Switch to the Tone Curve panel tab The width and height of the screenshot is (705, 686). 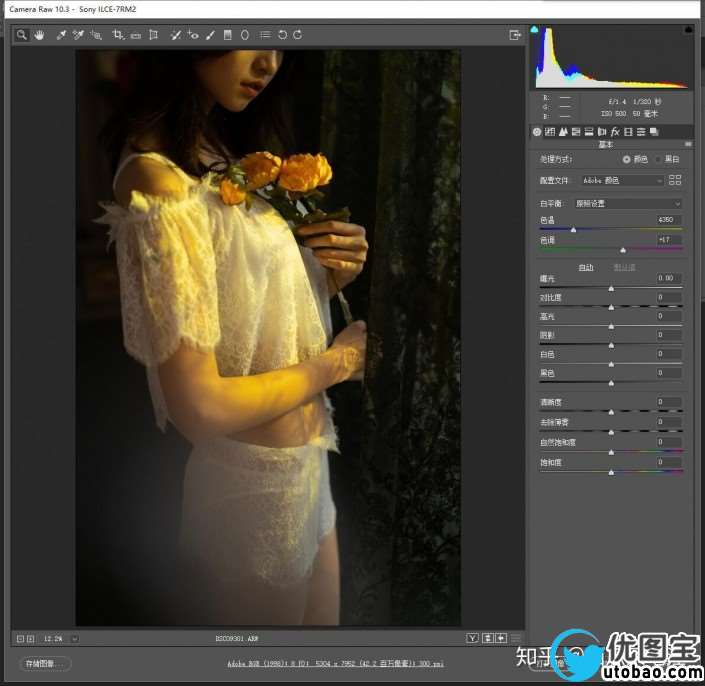tap(549, 131)
